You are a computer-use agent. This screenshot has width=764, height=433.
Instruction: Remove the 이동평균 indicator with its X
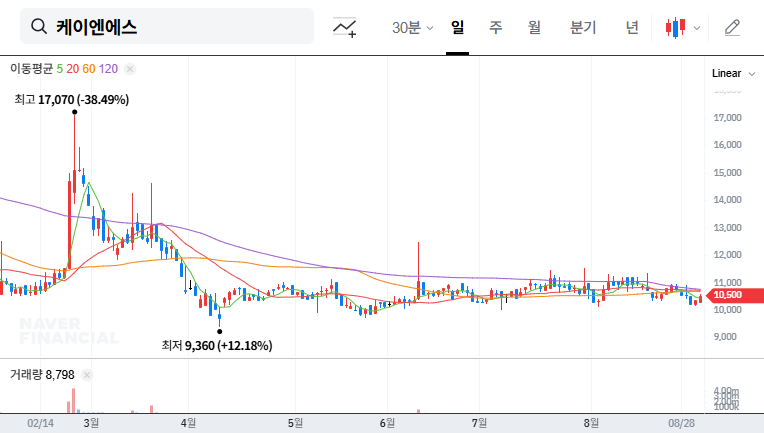pos(130,69)
